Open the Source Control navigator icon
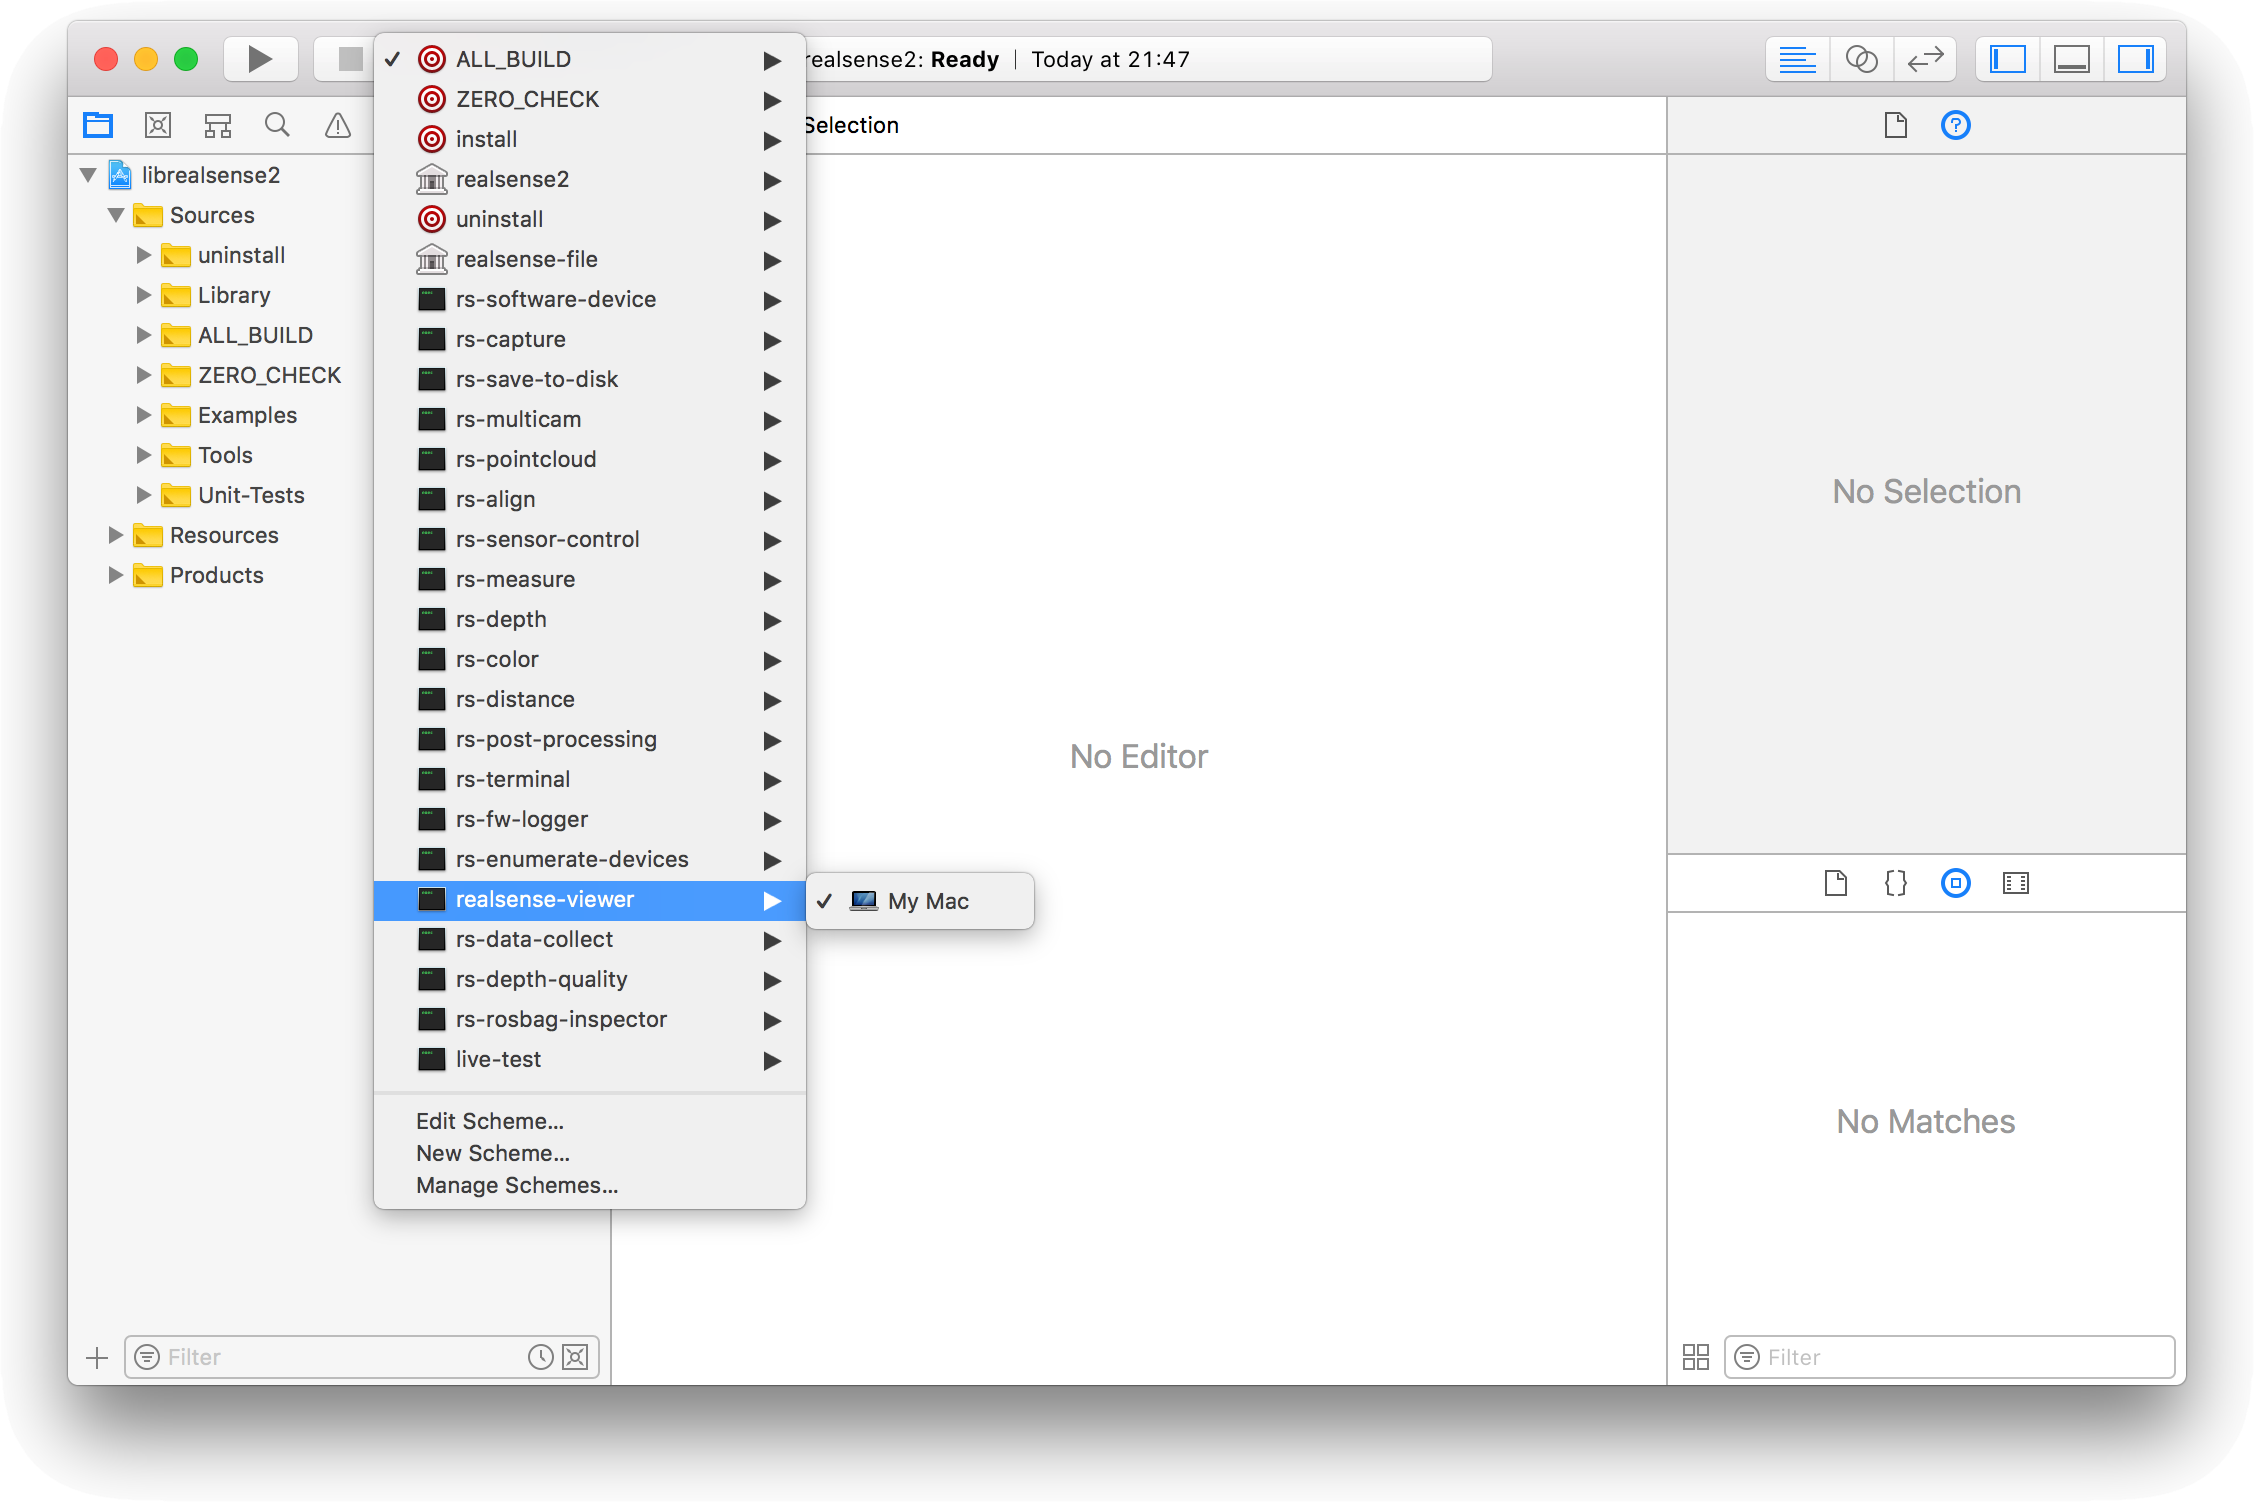The height and width of the screenshot is (1502, 2254). point(158,125)
